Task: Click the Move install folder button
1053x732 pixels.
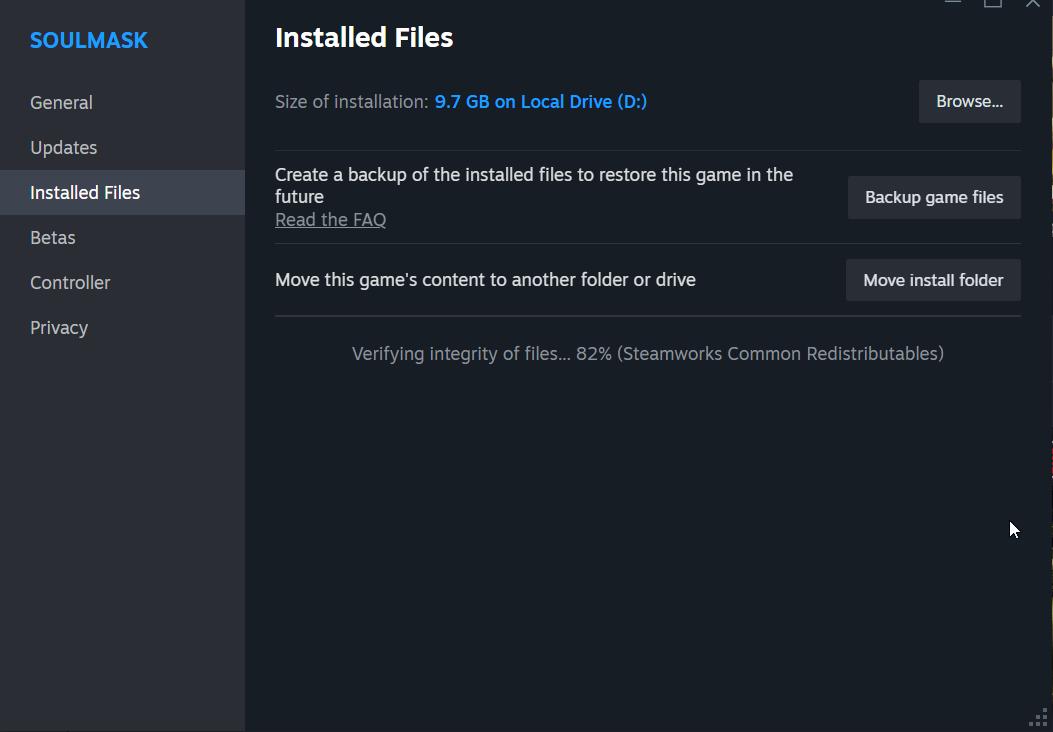Action: click(x=931, y=280)
